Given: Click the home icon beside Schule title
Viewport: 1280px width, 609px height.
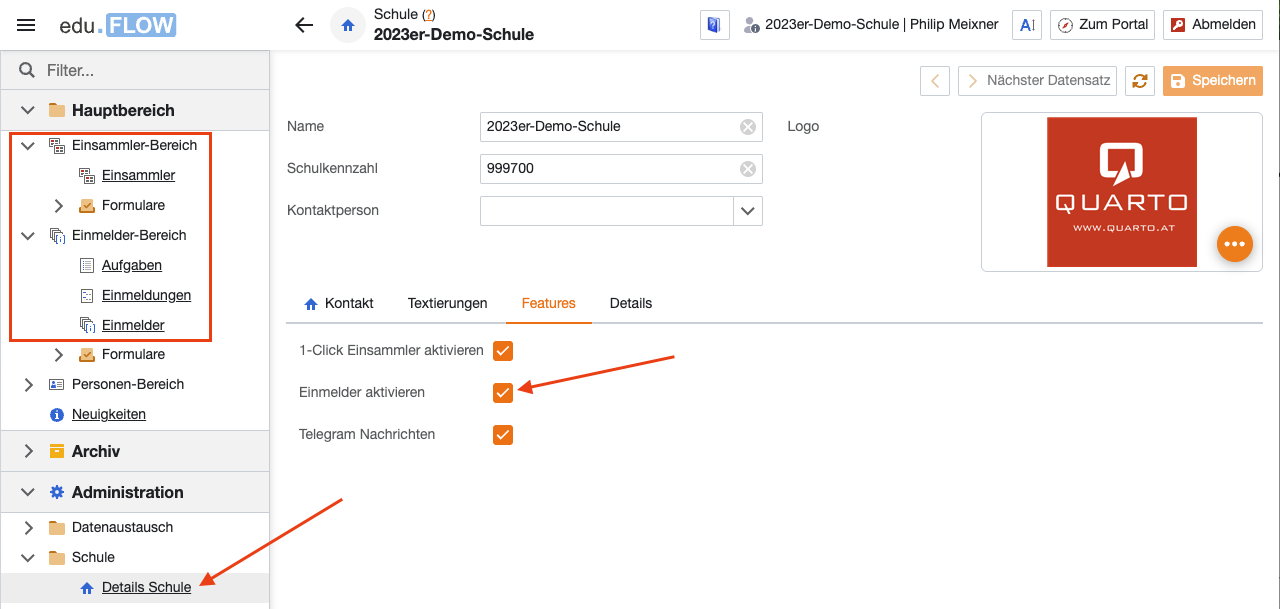Looking at the screenshot, I should pos(347,26).
